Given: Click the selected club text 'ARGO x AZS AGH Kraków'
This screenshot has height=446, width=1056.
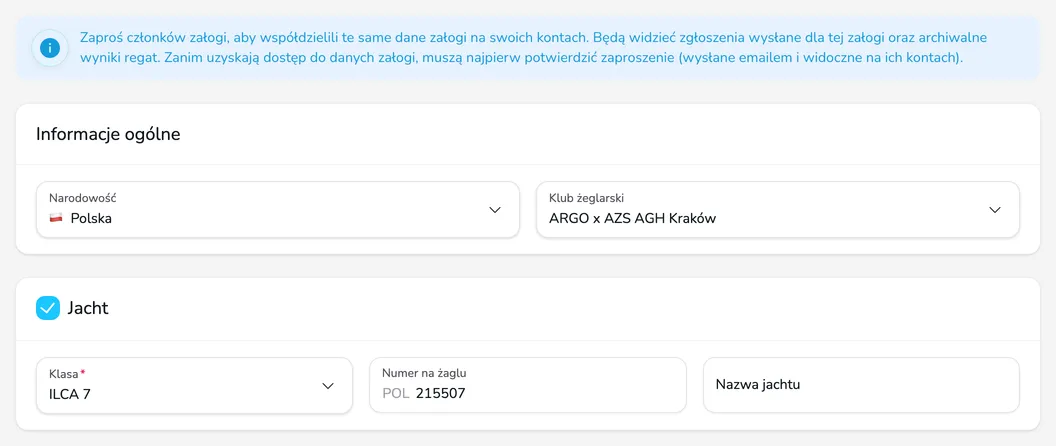Looking at the screenshot, I should click(632, 218).
